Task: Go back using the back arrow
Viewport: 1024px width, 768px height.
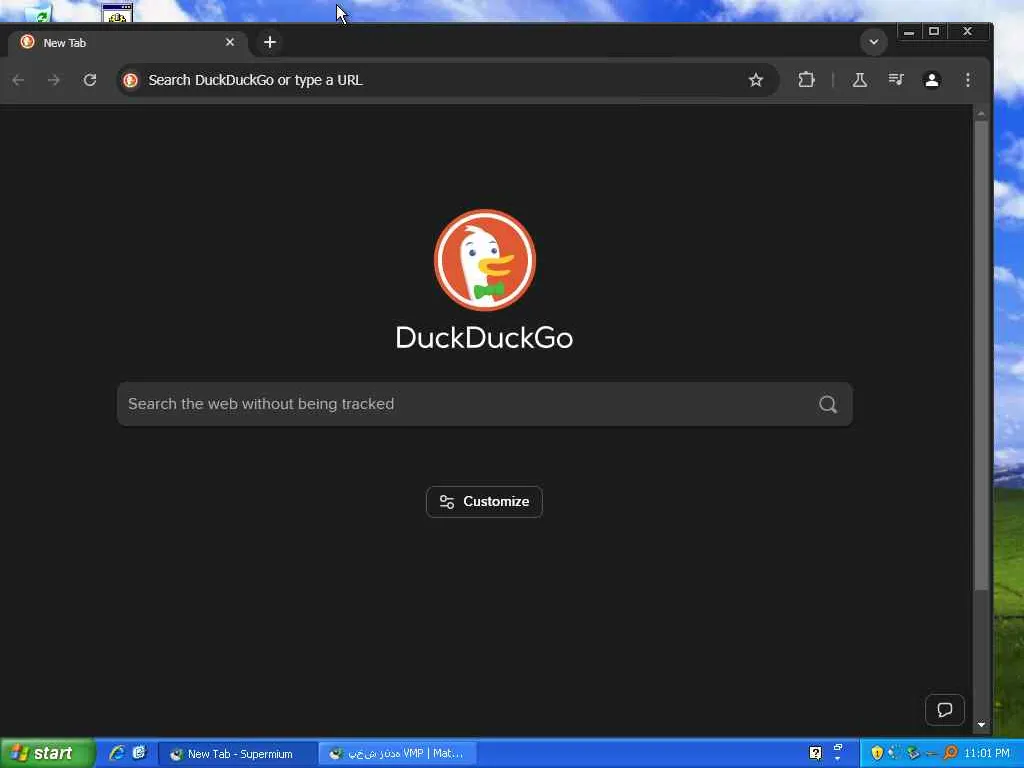Action: (x=18, y=80)
